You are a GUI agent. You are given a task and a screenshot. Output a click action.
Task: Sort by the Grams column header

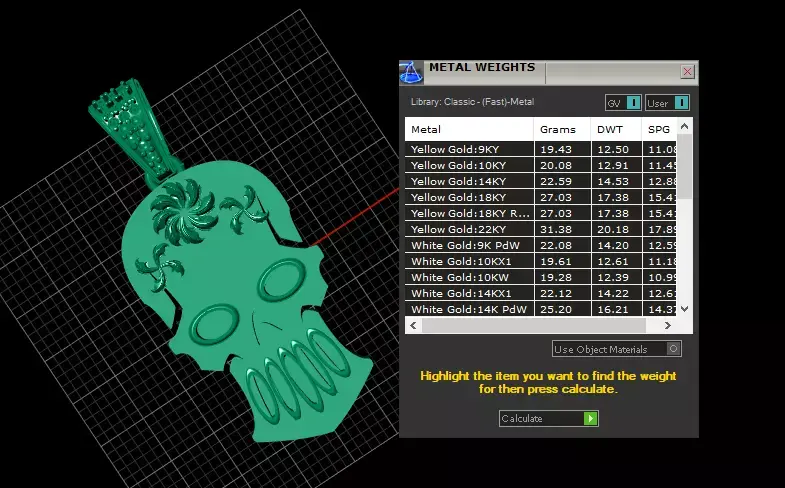[x=562, y=130]
